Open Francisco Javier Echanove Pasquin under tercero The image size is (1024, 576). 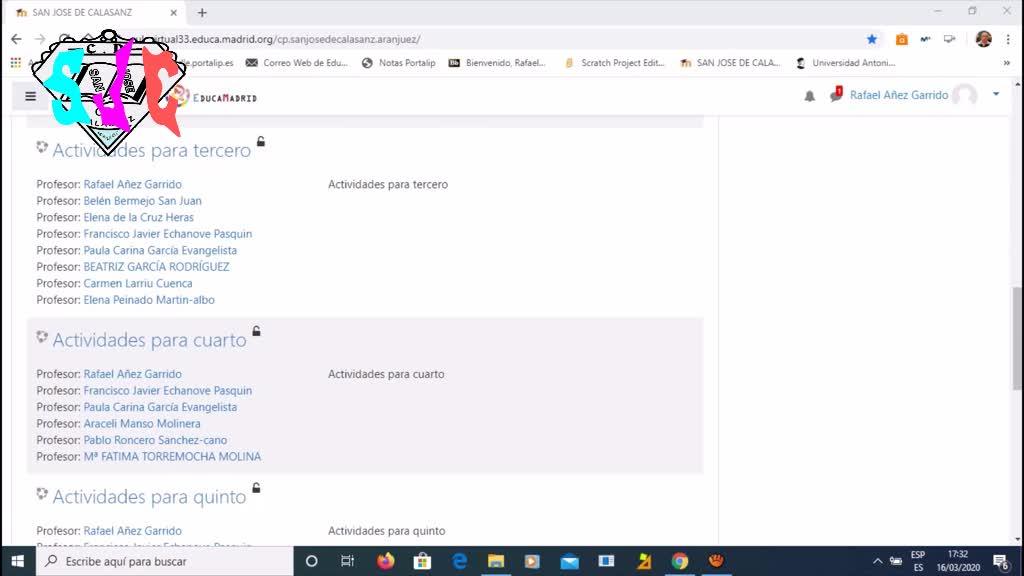[x=168, y=233]
